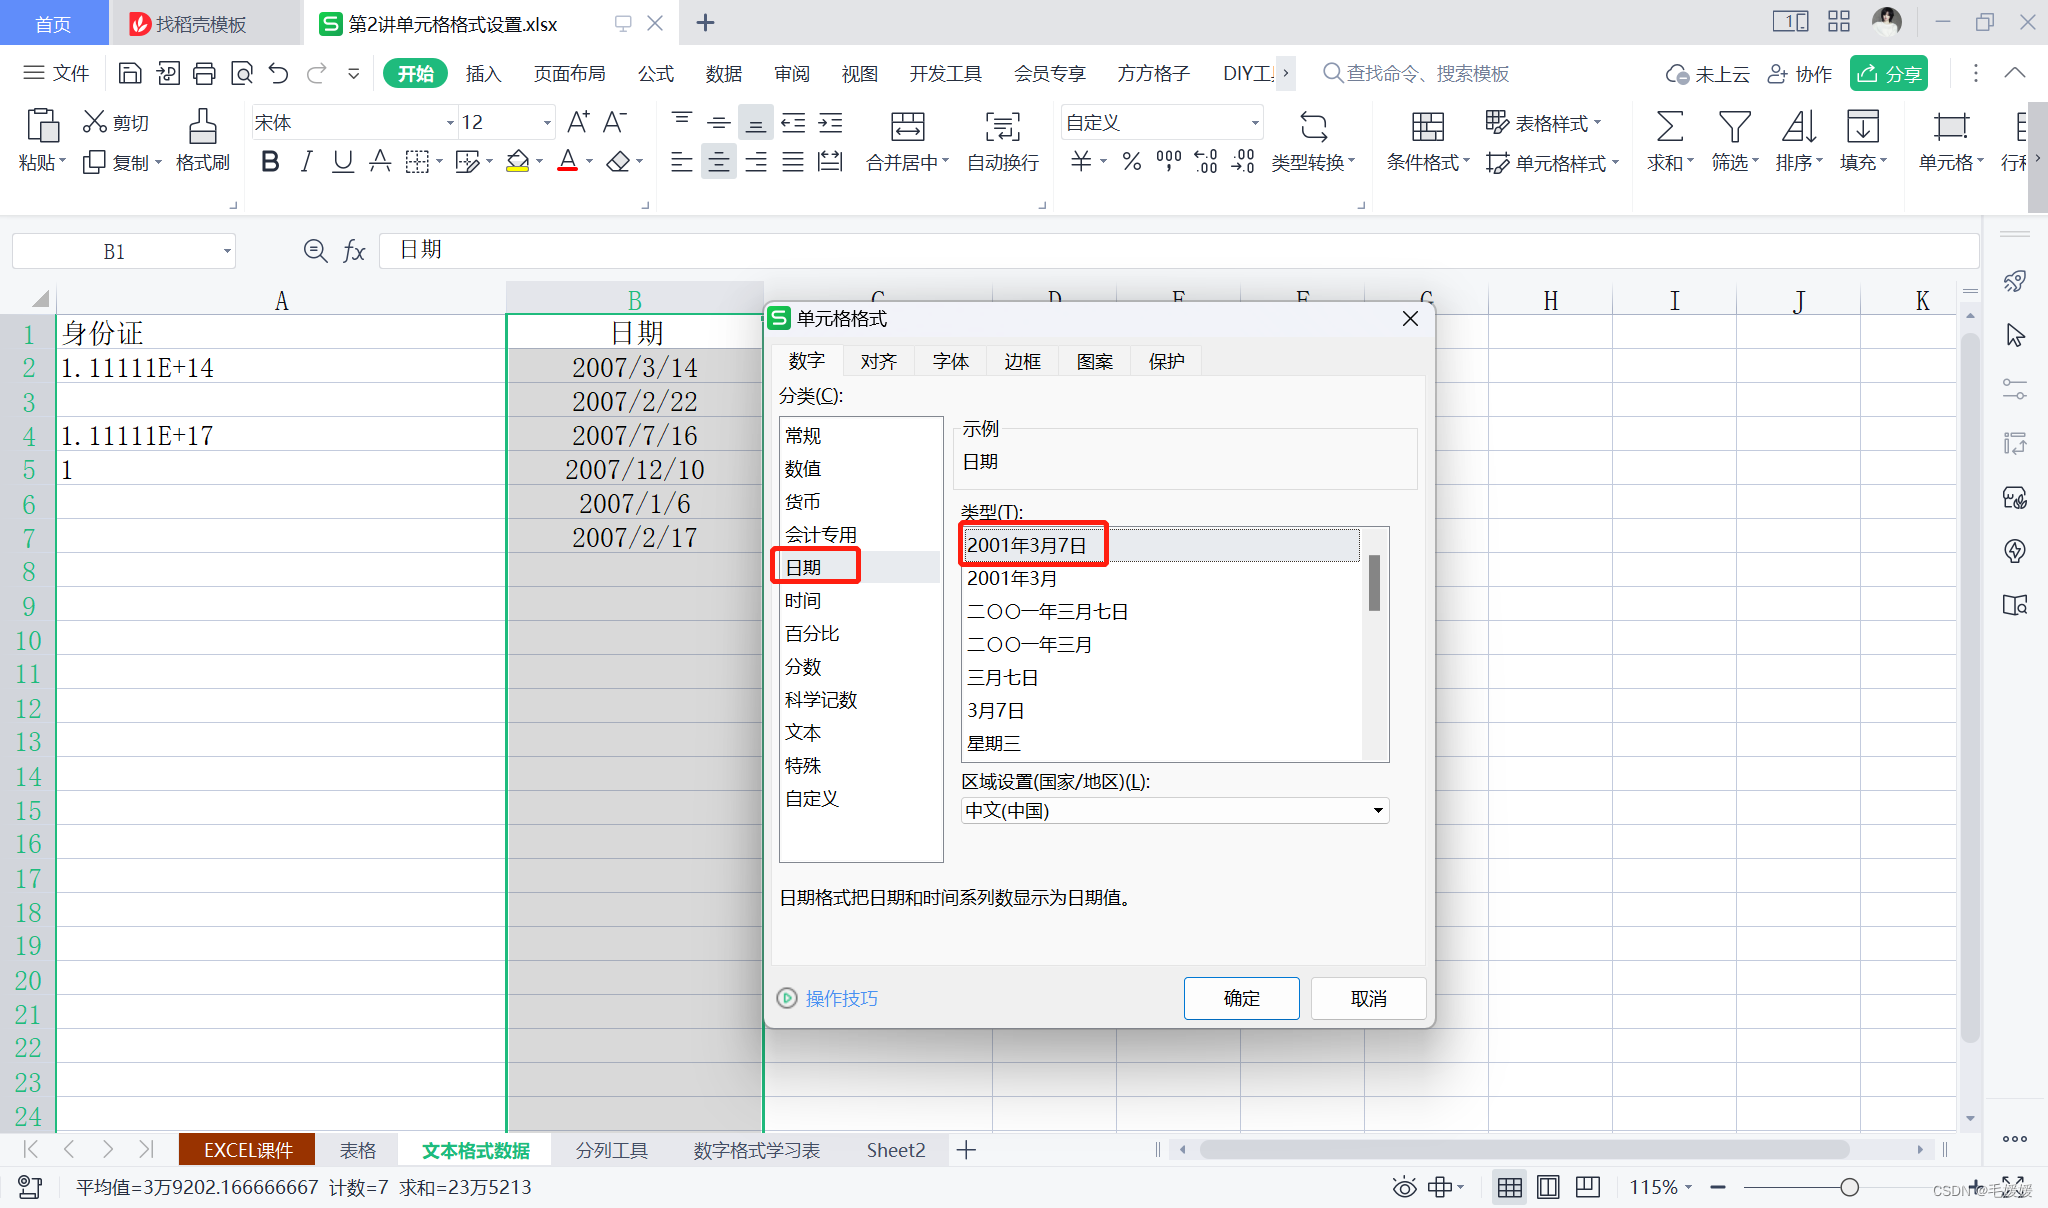2048x1208 pixels.
Task: Expand the region setting 中文(中国) dropdown
Action: [1378, 810]
